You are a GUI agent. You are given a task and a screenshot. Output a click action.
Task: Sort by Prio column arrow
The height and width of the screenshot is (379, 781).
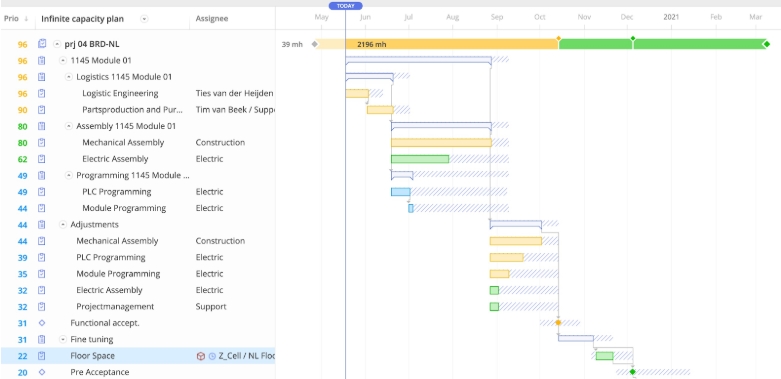point(26,19)
